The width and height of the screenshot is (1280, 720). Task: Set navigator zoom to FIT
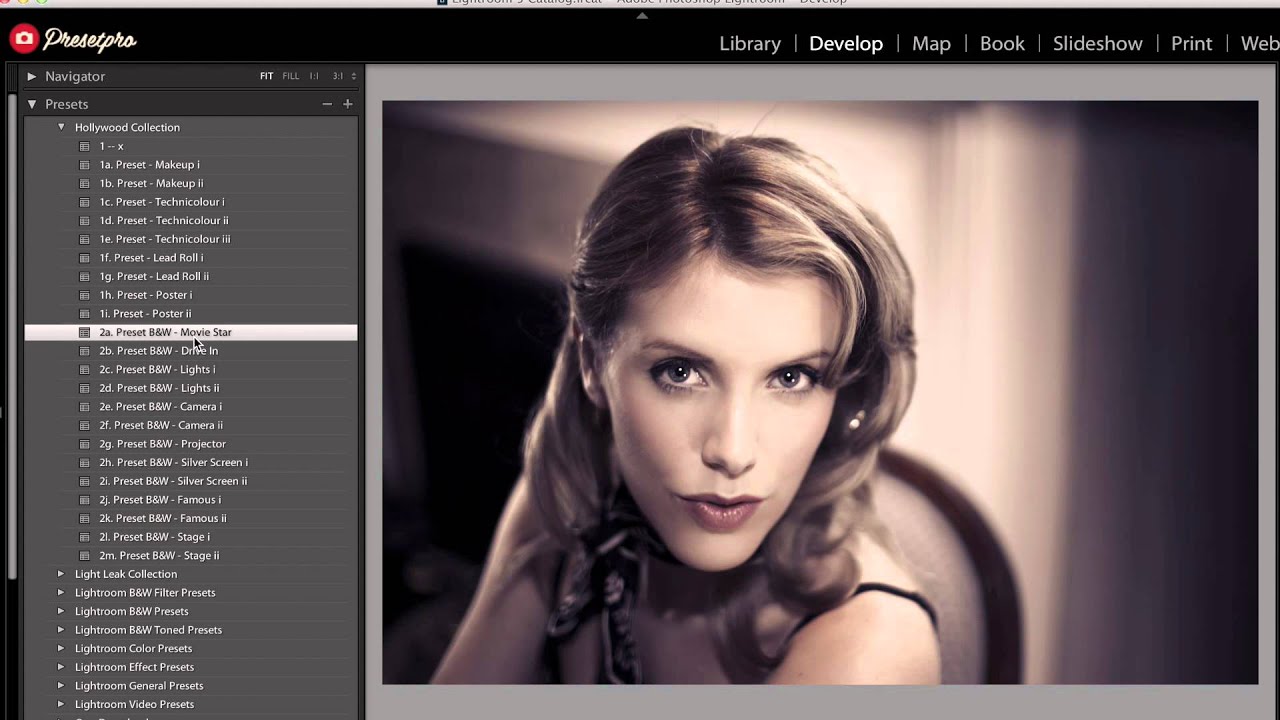pyautogui.click(x=267, y=76)
